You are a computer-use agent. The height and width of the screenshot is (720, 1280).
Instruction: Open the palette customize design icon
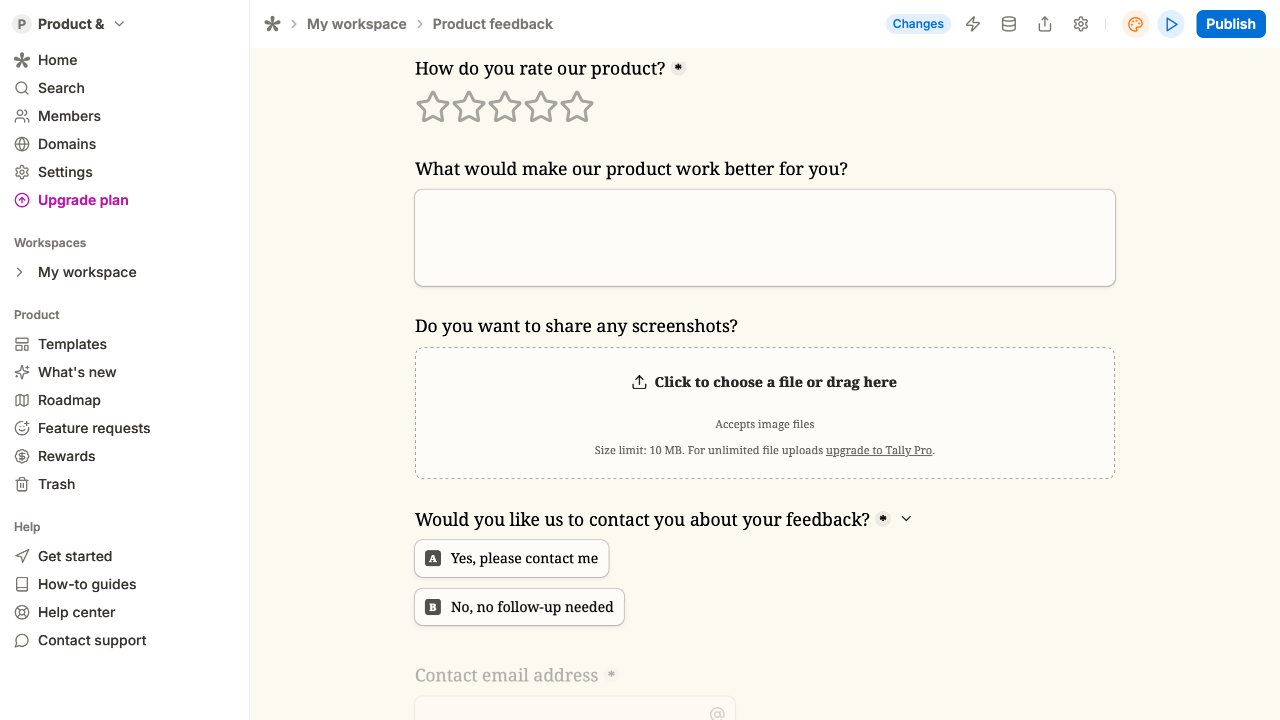pyautogui.click(x=1135, y=24)
